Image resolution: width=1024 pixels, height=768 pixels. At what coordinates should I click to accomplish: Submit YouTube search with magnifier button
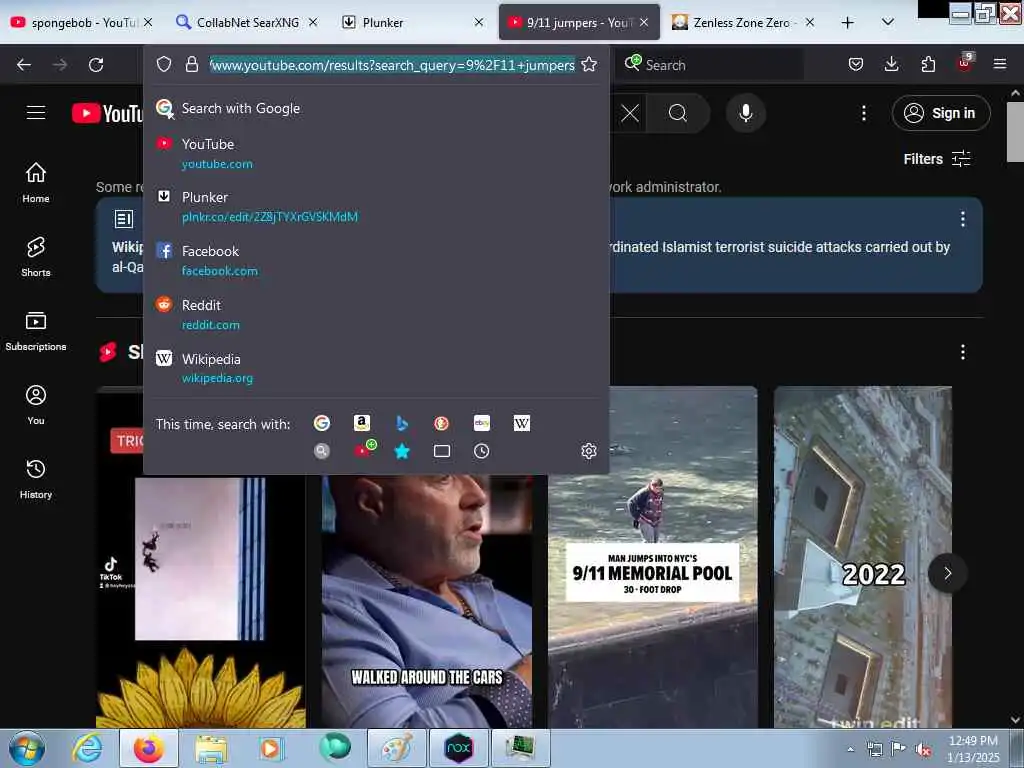click(678, 113)
